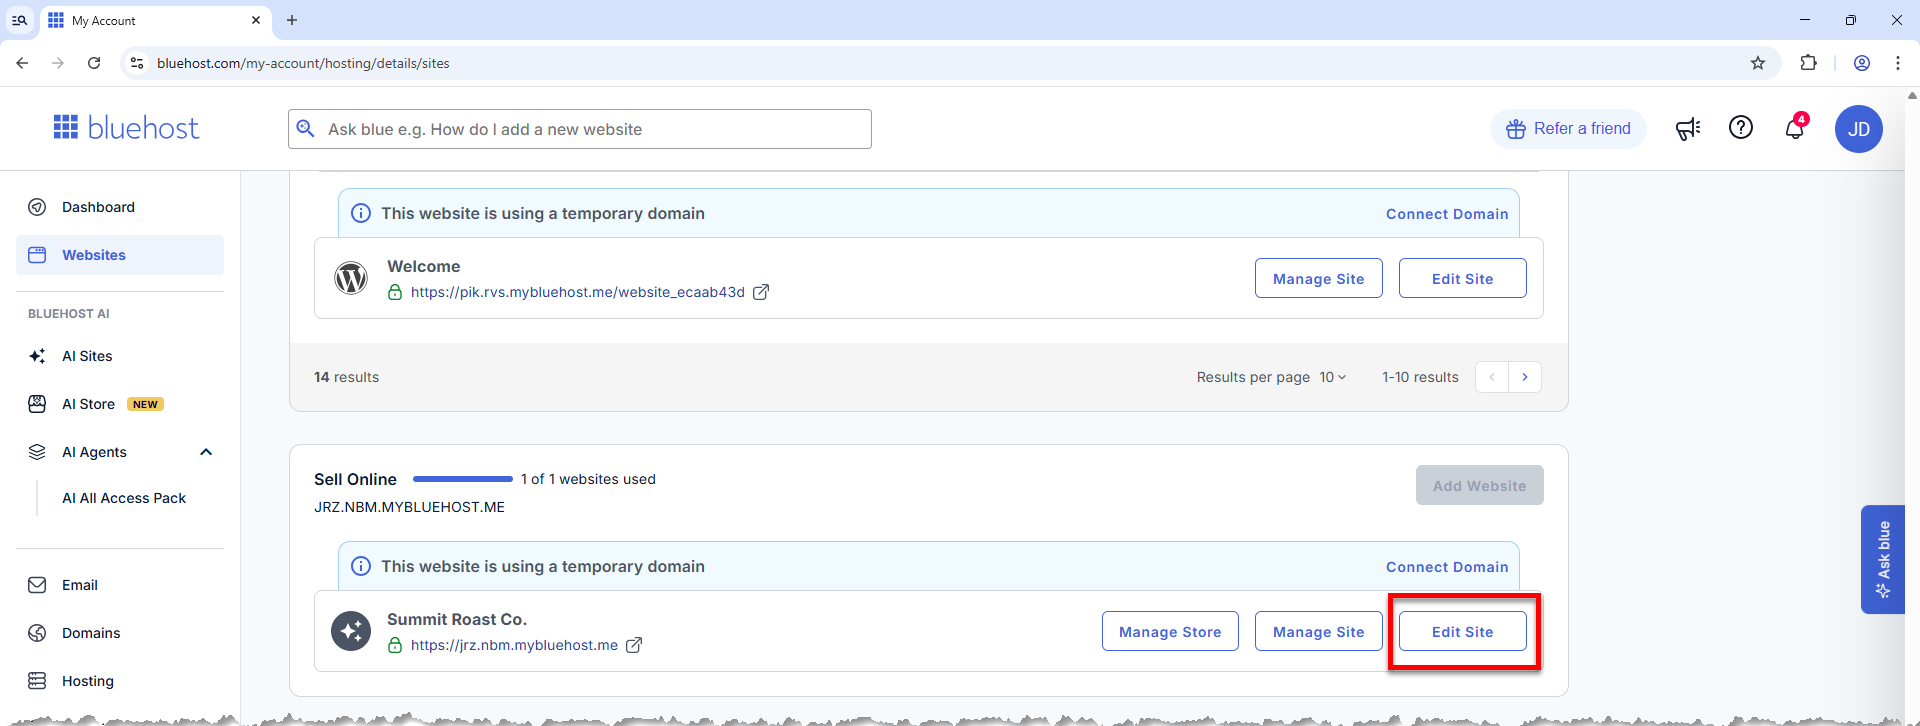Click the BLUEHOST AI section label
Image resolution: width=1920 pixels, height=726 pixels.
(69, 314)
